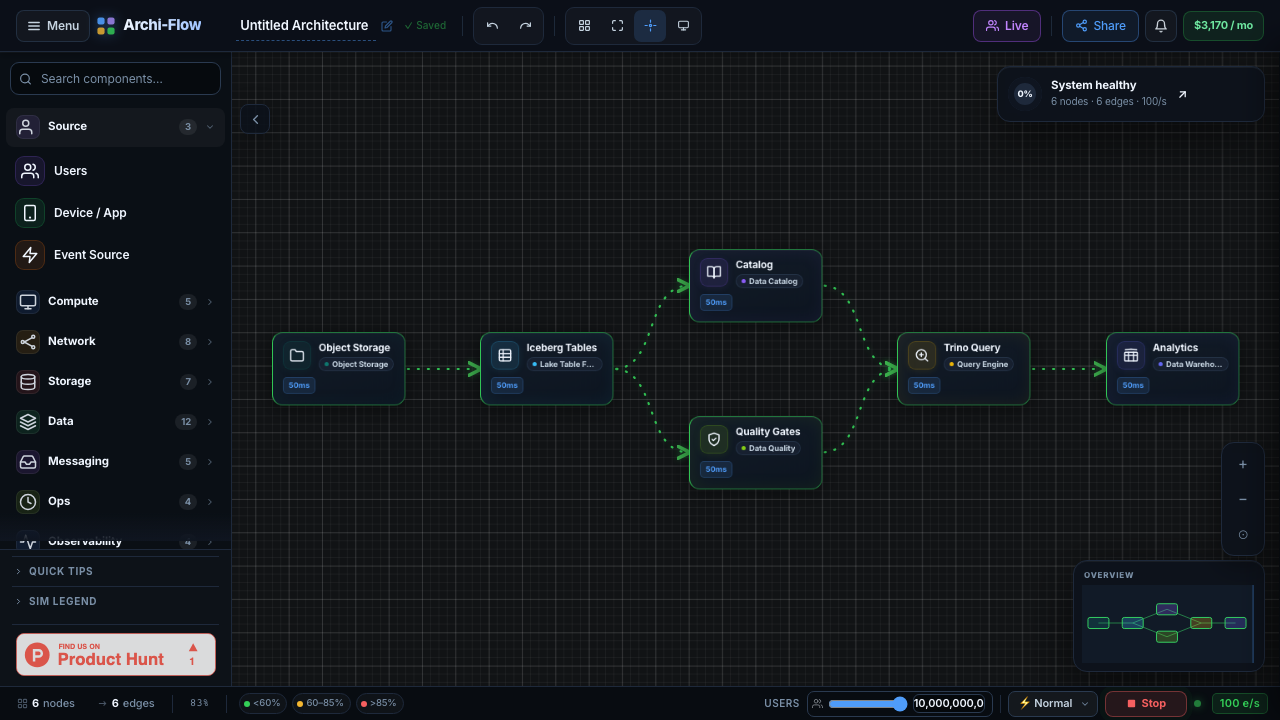This screenshot has width=1280, height=720.
Task: Open the notifications bell icon
Action: point(1161,26)
